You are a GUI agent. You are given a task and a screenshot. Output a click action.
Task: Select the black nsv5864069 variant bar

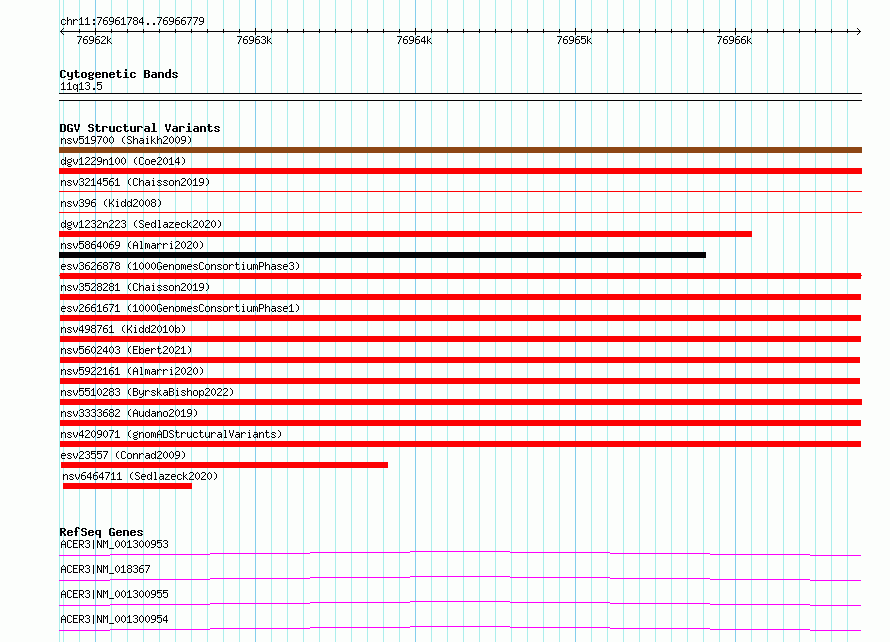tap(383, 255)
